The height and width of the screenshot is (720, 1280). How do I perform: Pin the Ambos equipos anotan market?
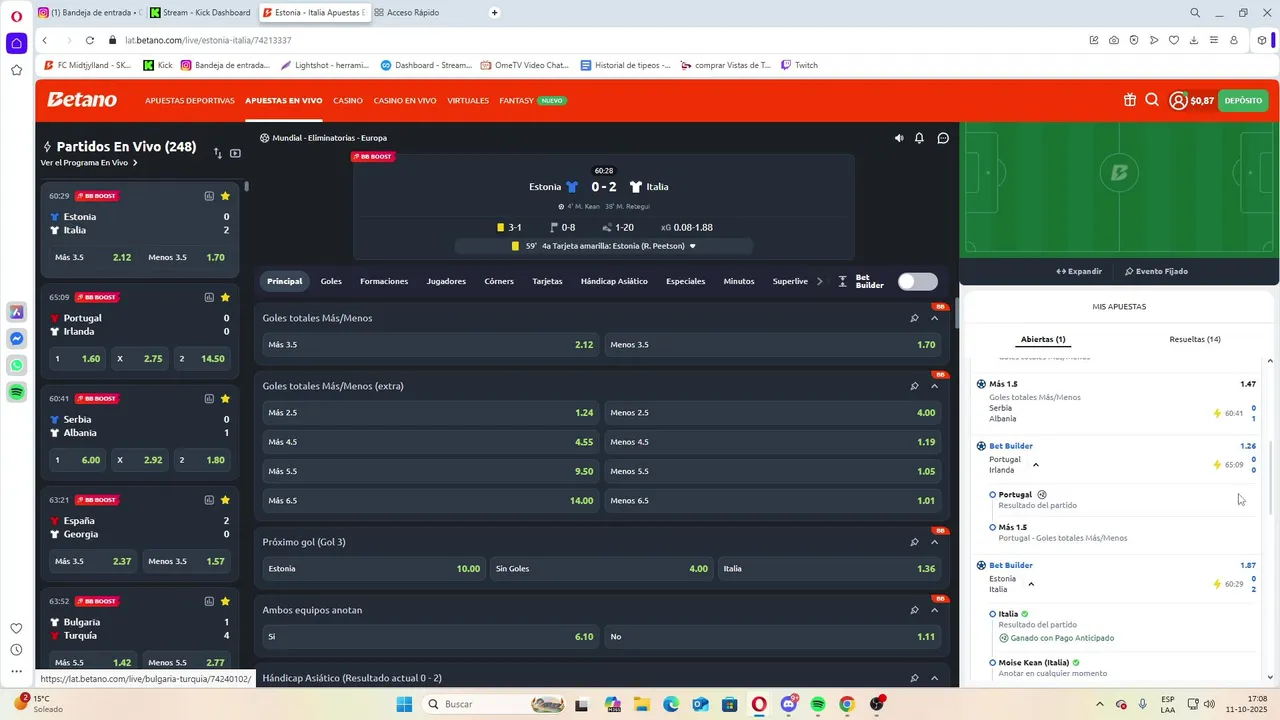click(x=914, y=610)
